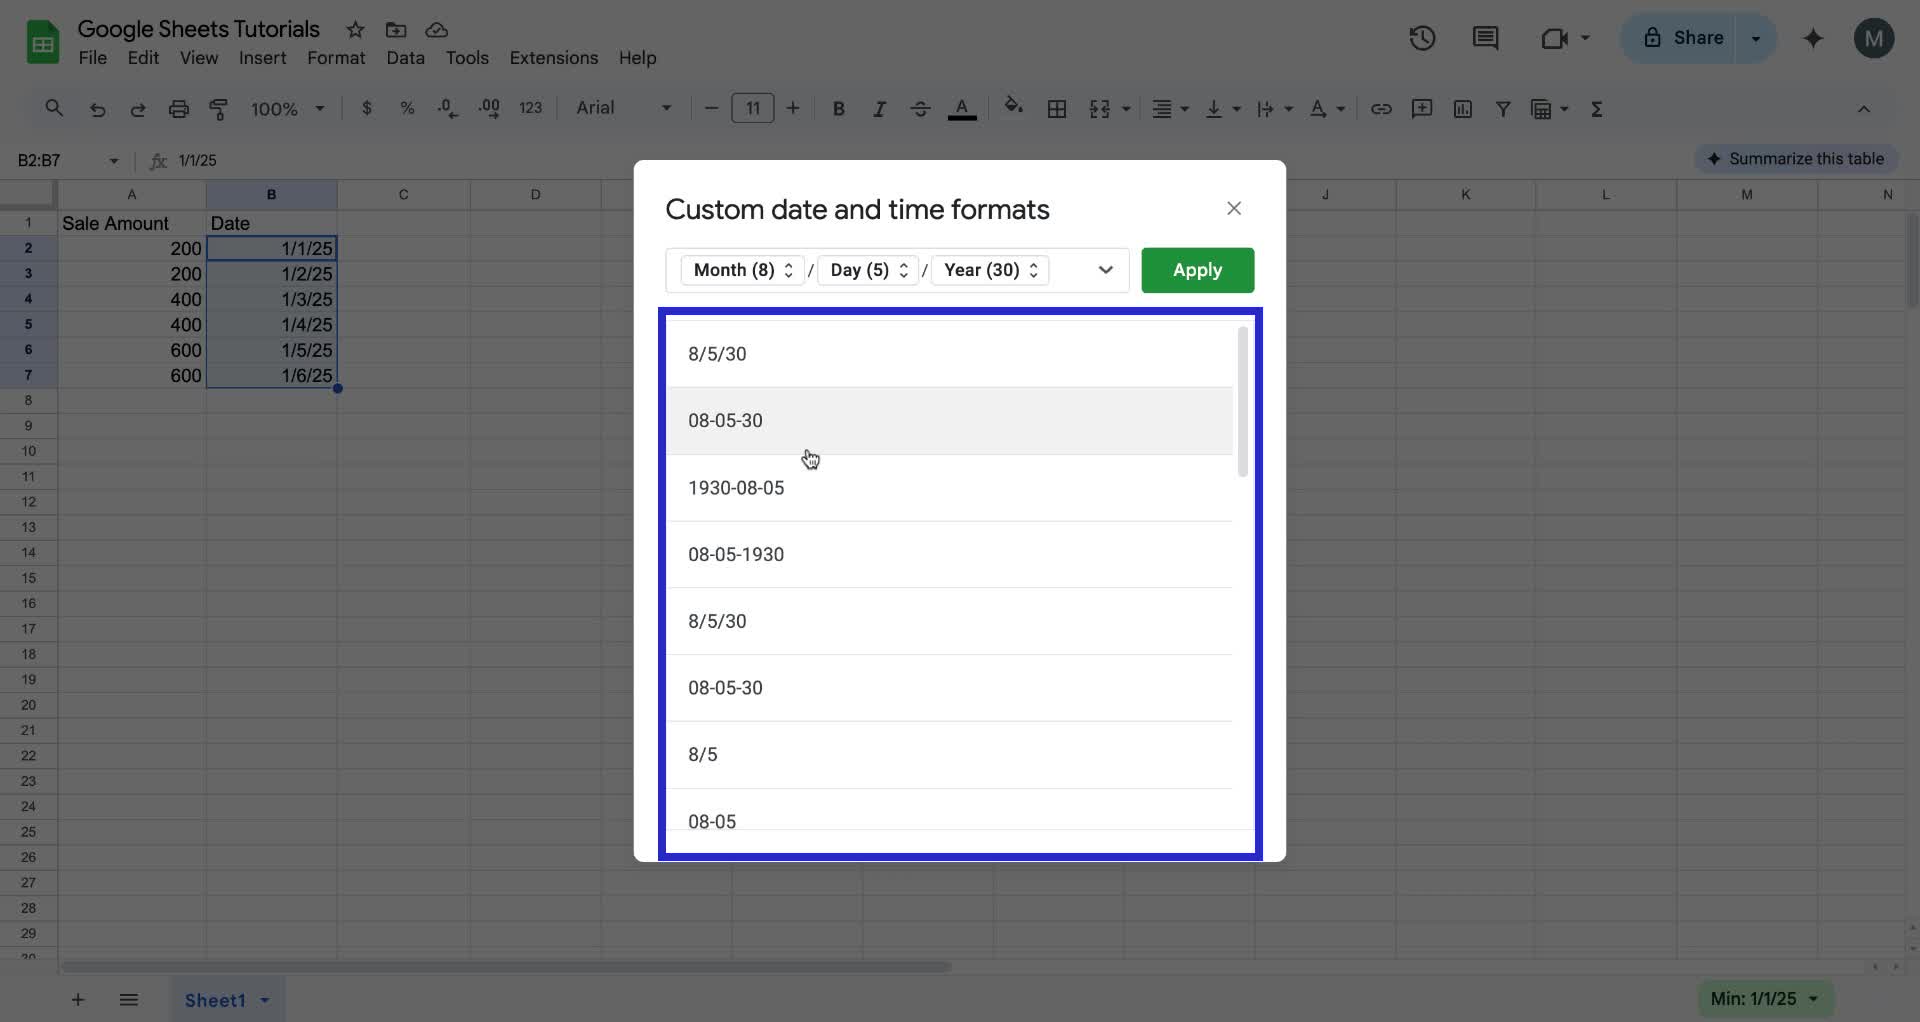Open the functions (sigma) menu
The width and height of the screenshot is (1920, 1022).
point(1597,108)
